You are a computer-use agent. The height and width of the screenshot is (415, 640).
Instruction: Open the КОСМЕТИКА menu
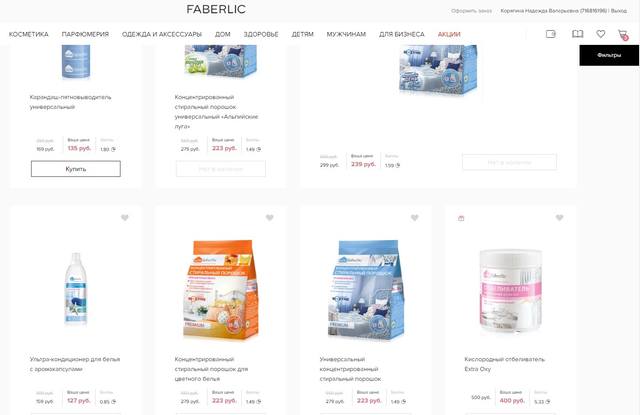pos(29,34)
